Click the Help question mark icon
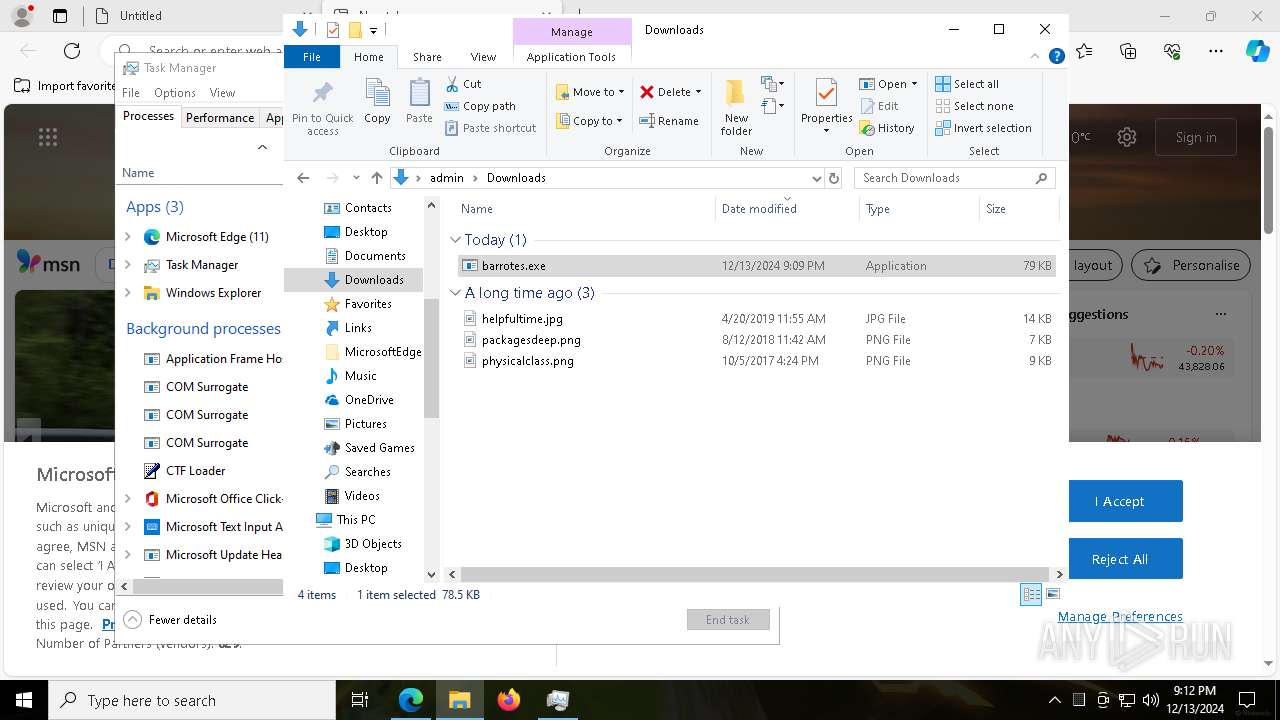Screen dimensions: 1280x720 point(1056,57)
